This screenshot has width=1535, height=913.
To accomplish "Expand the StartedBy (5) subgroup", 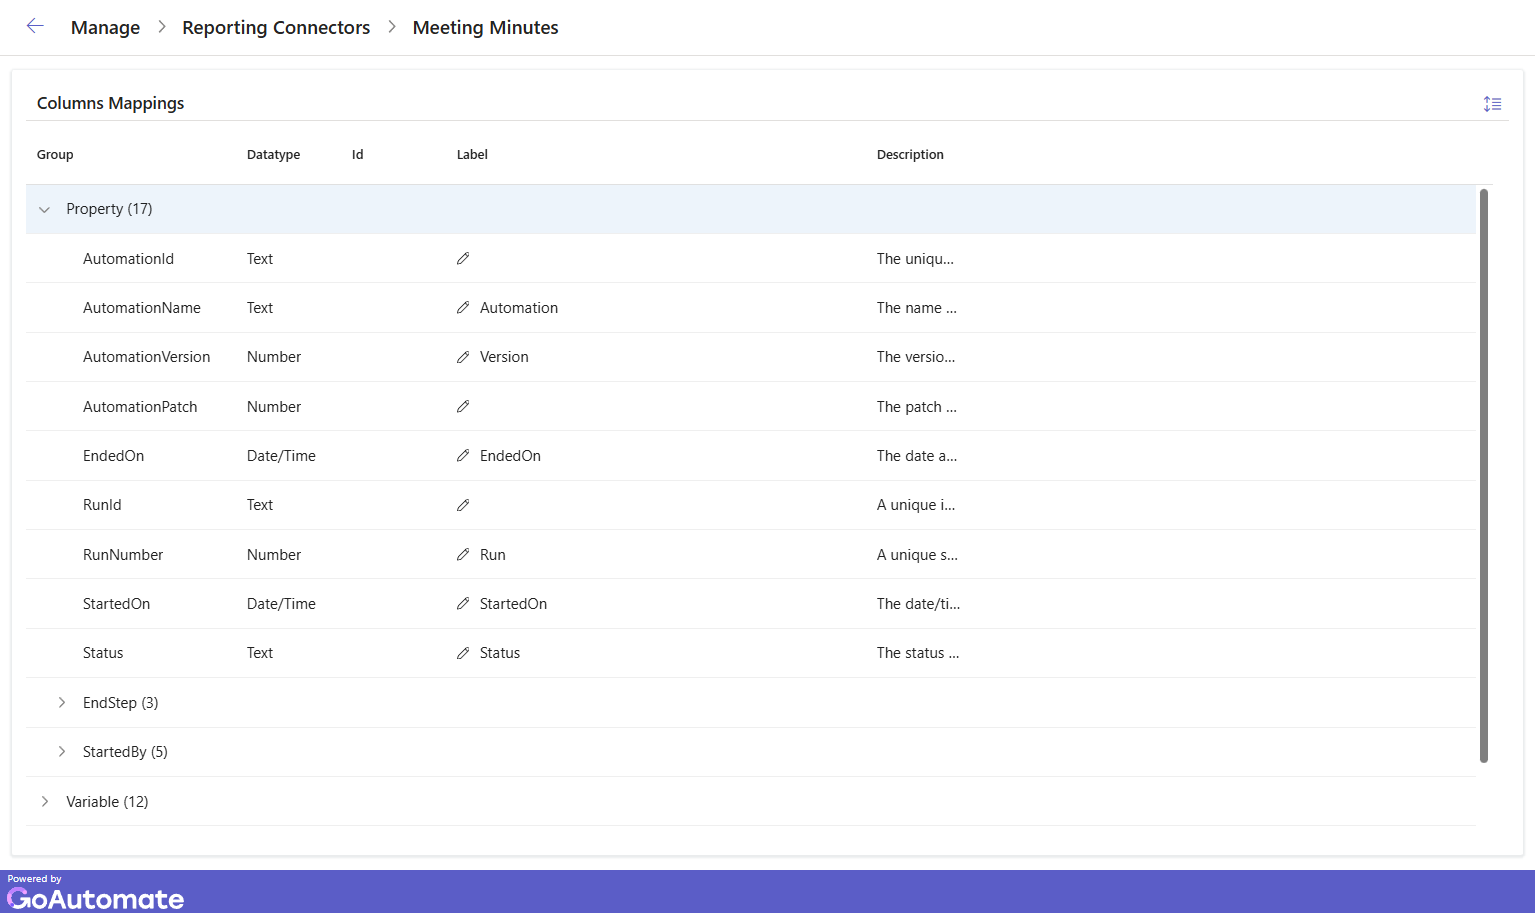I will pos(62,752).
